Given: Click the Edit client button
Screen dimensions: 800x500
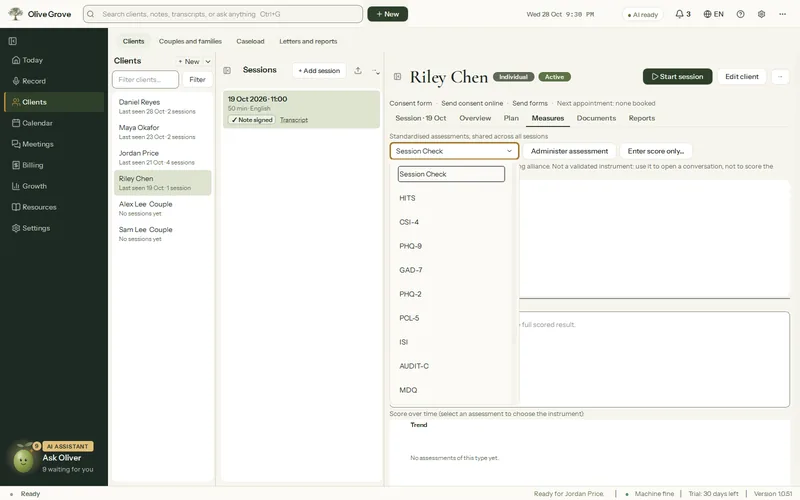Looking at the screenshot, I should pos(741,77).
